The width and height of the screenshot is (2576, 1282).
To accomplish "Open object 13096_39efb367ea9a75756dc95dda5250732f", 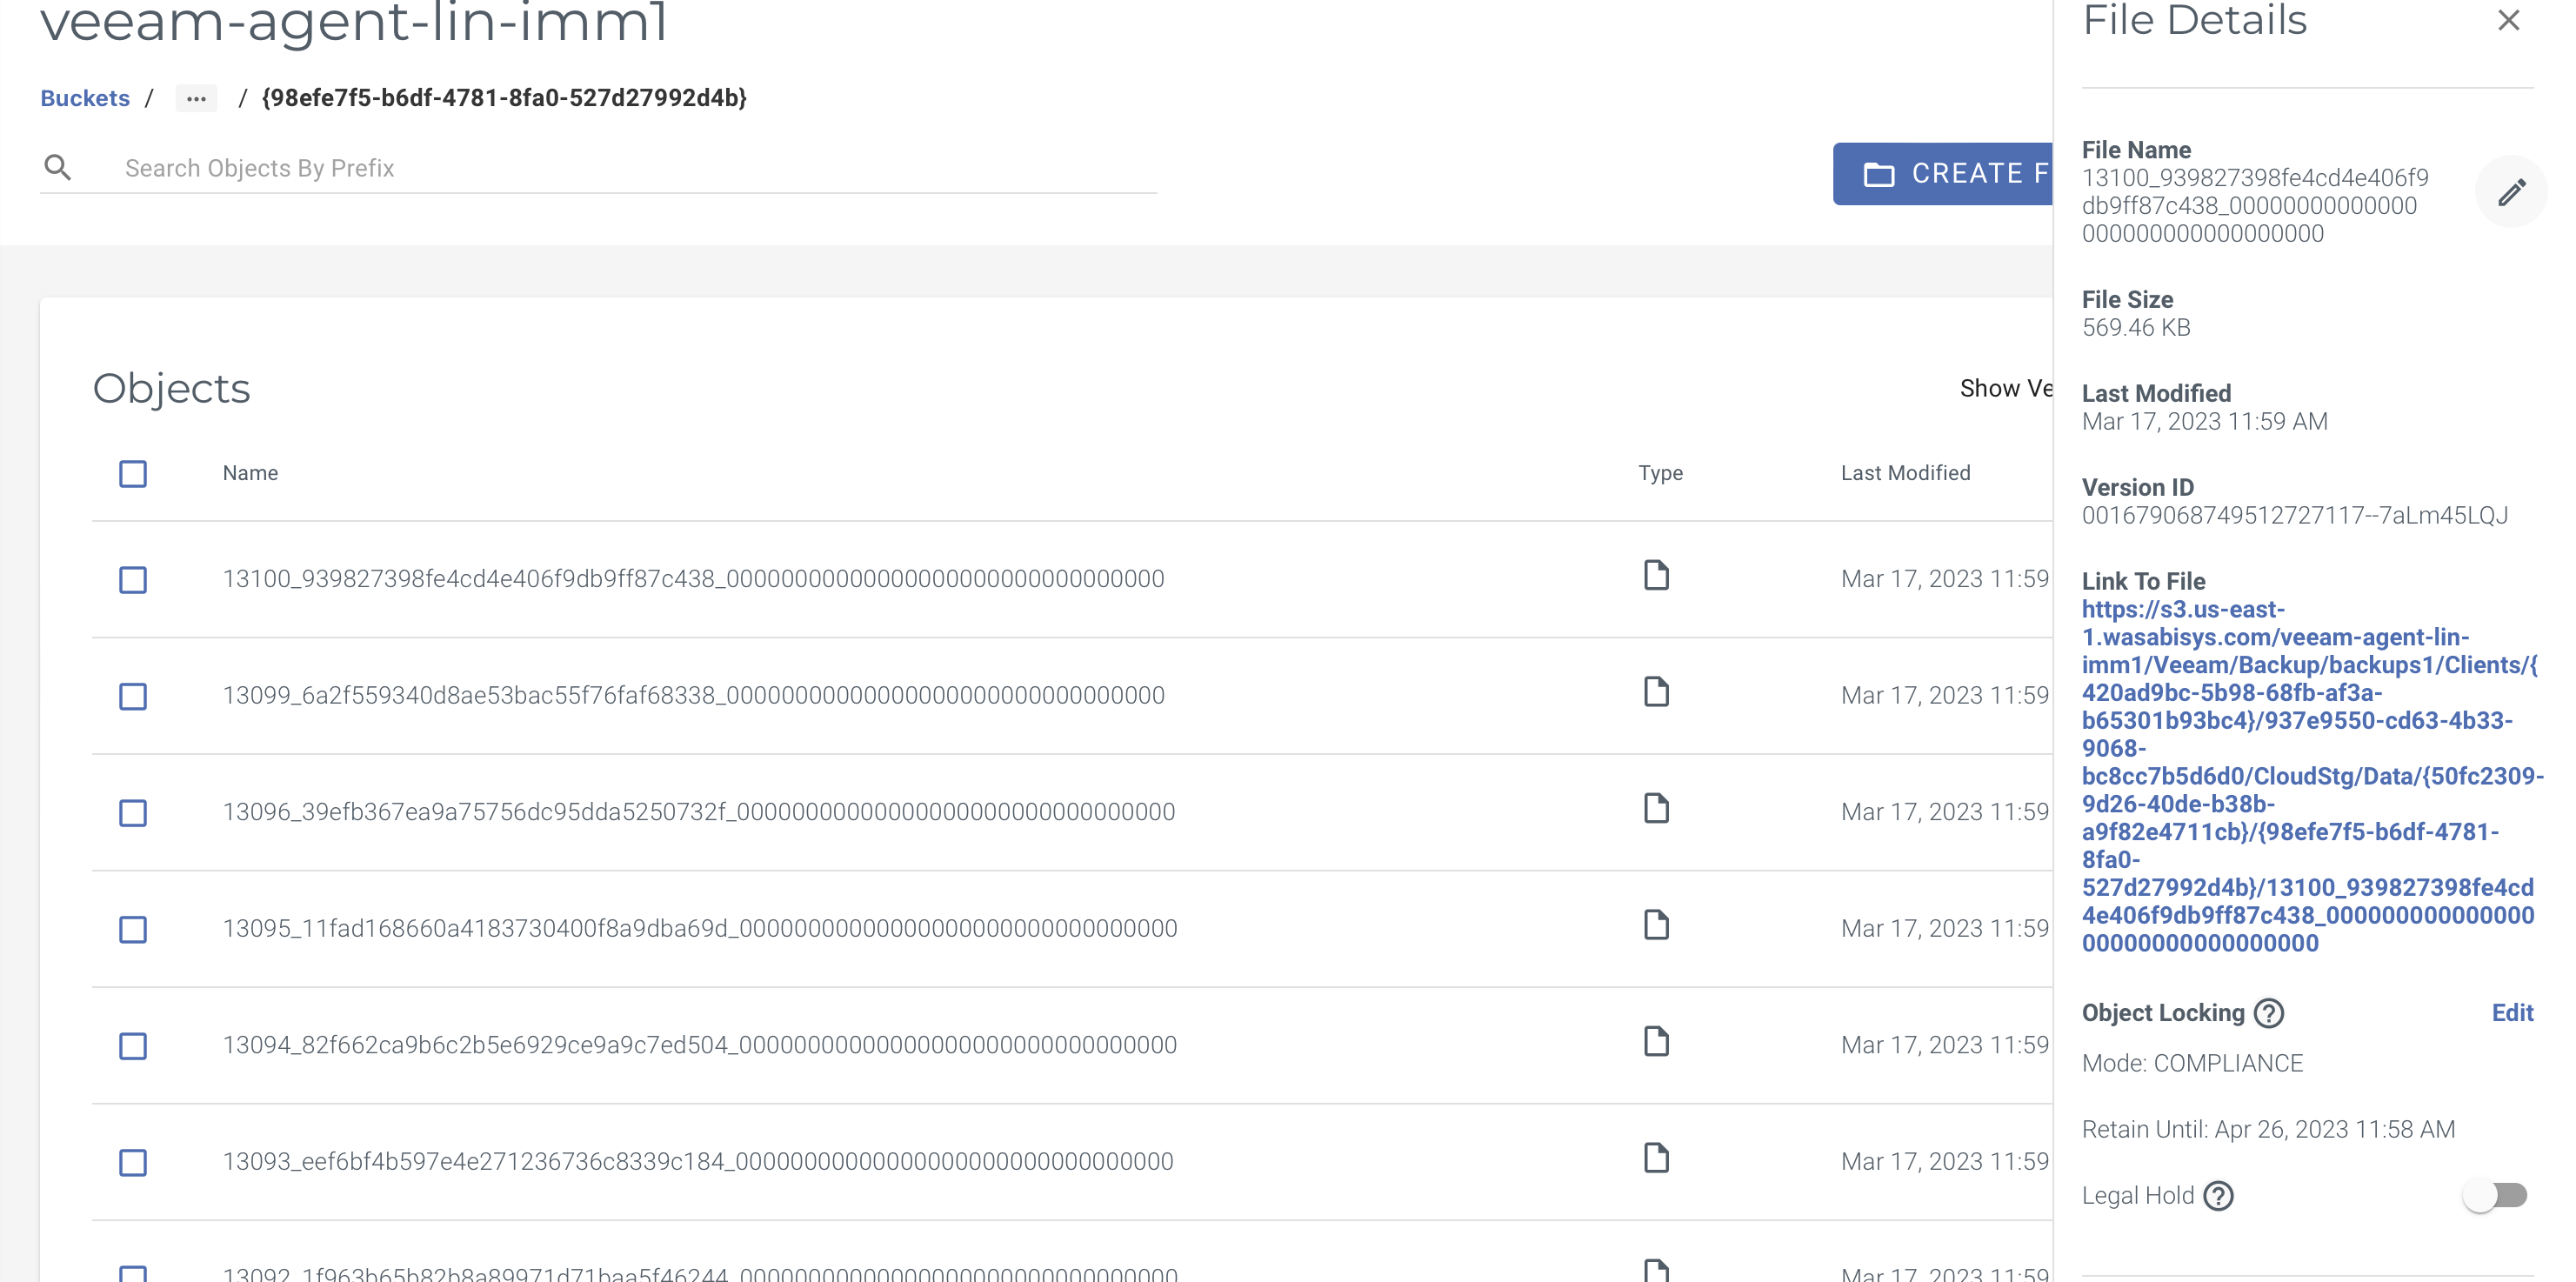I will (698, 812).
